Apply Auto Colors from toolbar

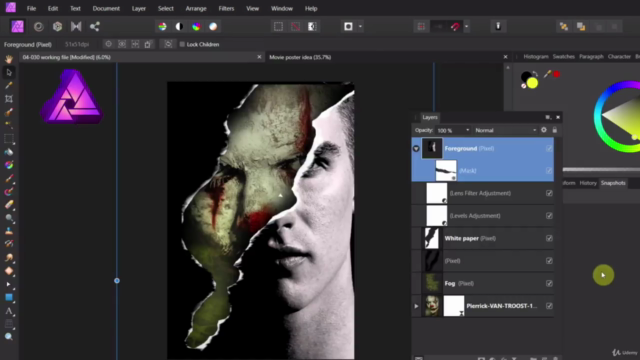click(196, 27)
